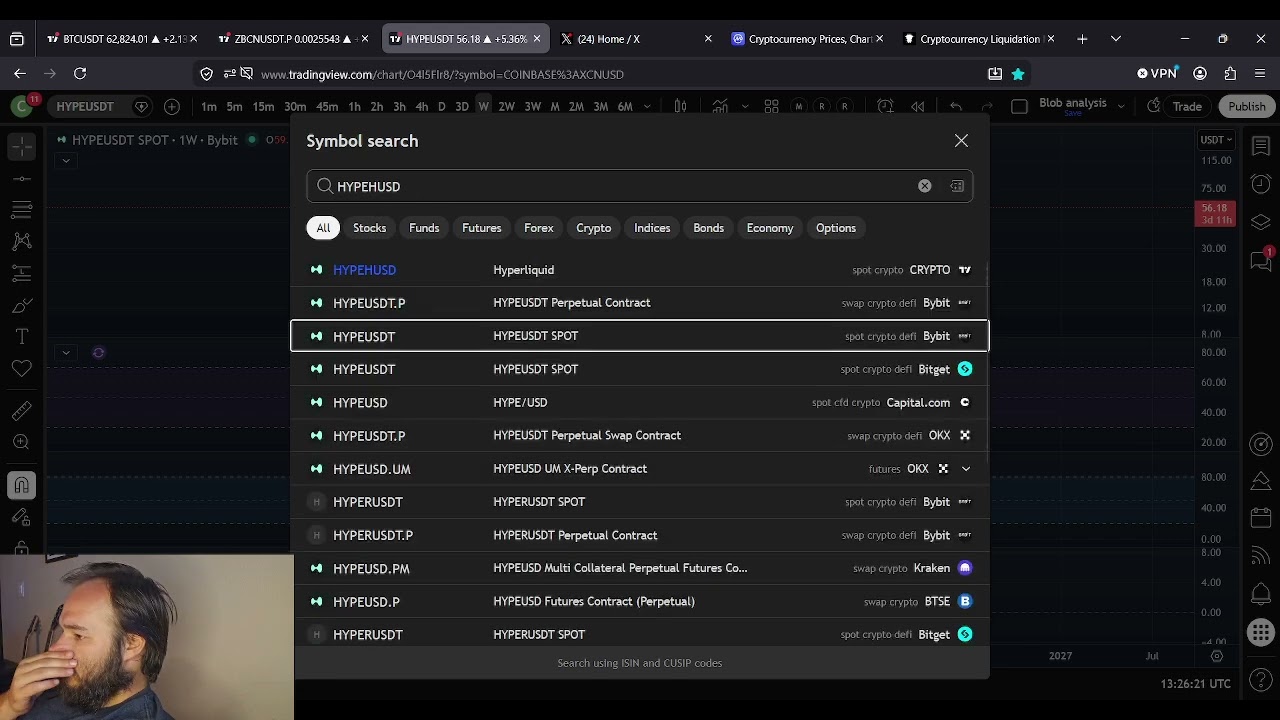1280x720 pixels.
Task: Open the alerts clock icon
Action: [1261, 184]
